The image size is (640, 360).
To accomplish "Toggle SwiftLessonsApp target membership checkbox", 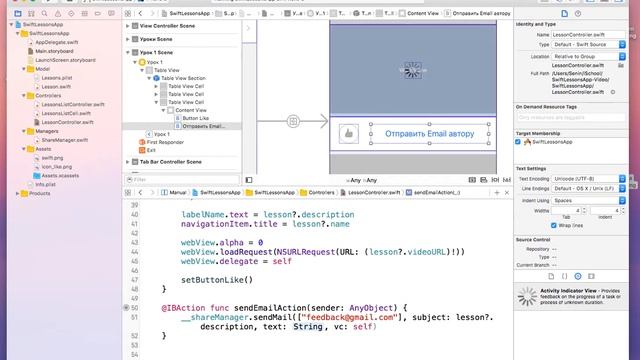I will coord(518,142).
